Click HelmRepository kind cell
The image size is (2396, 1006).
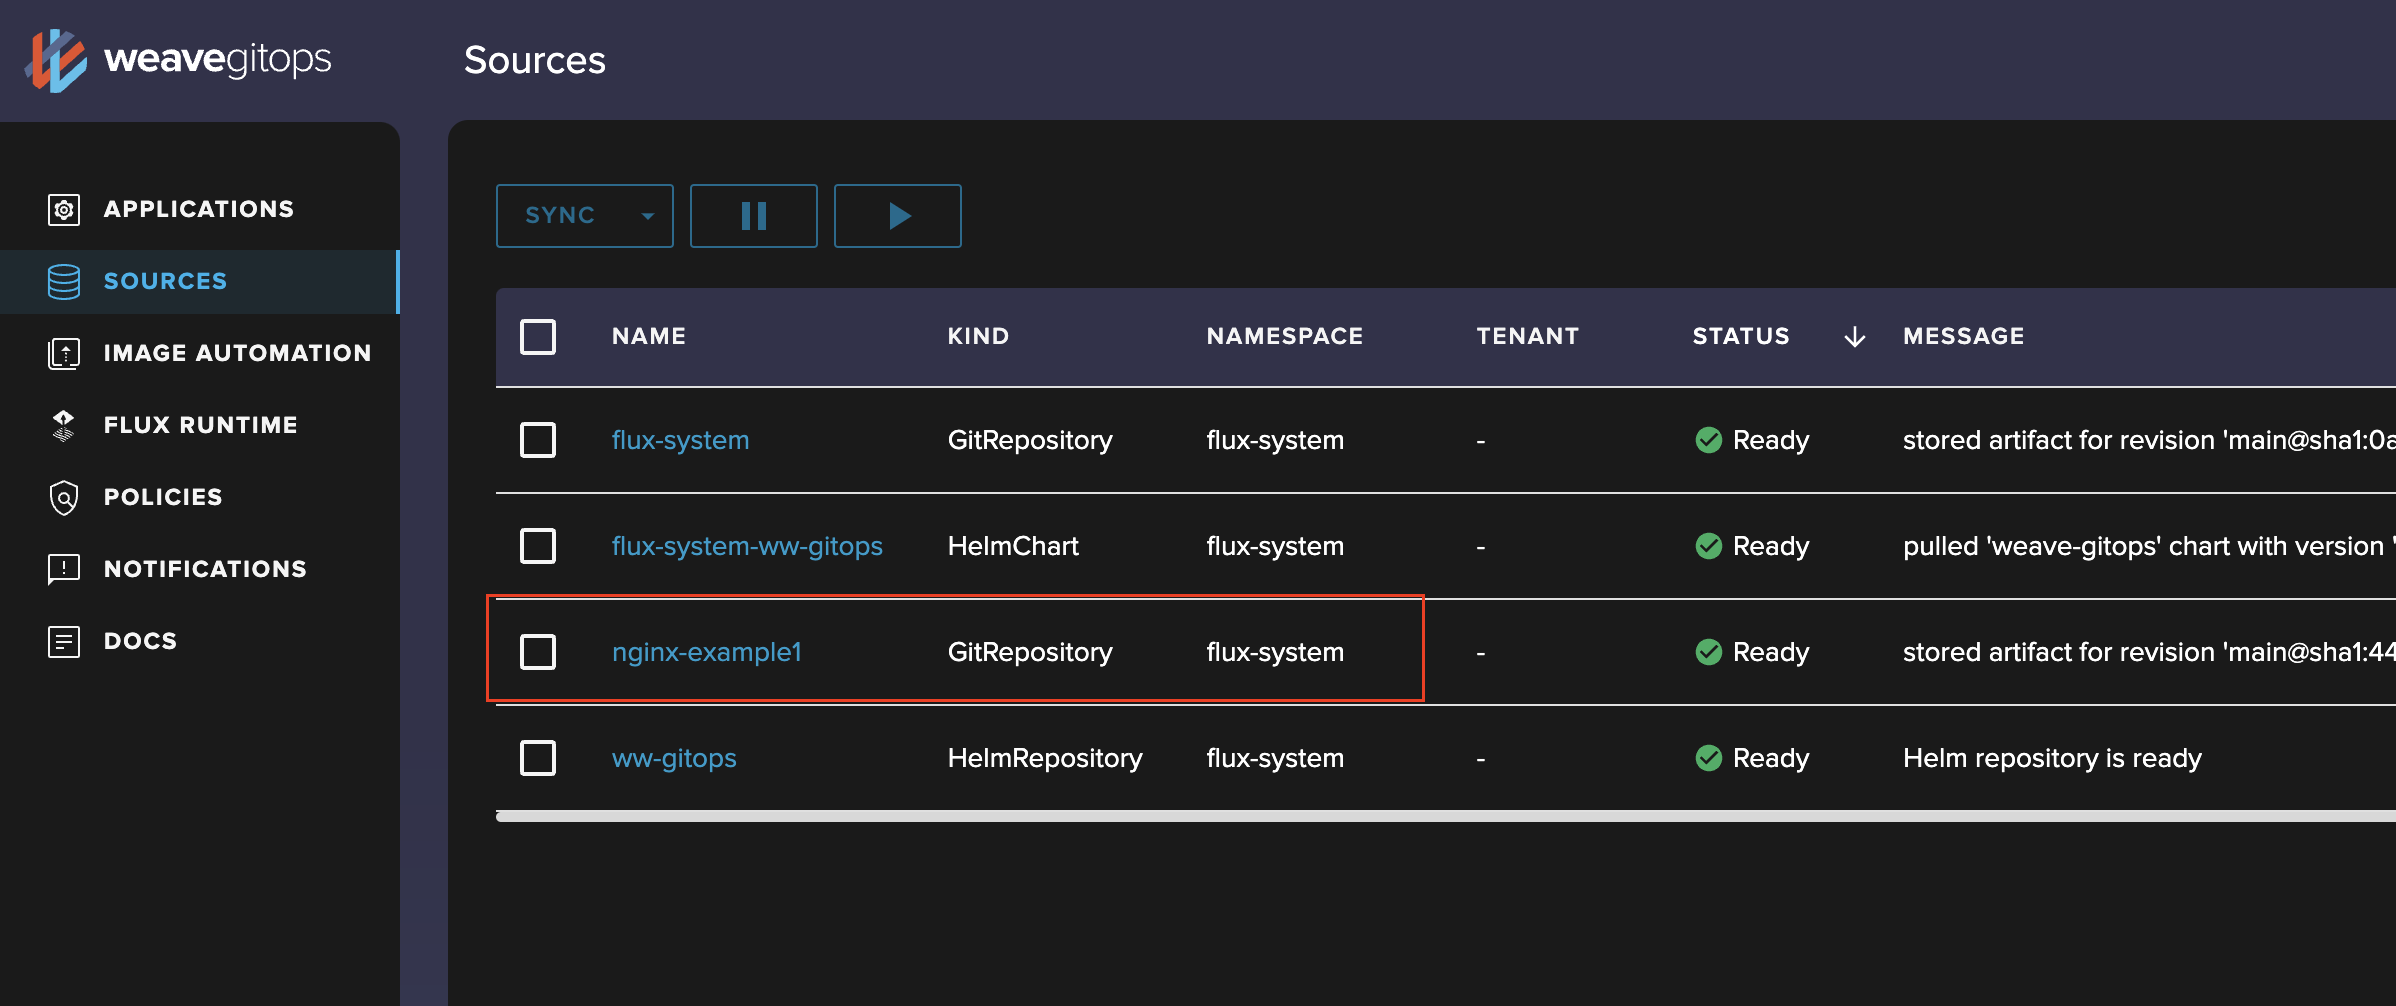[1045, 758]
